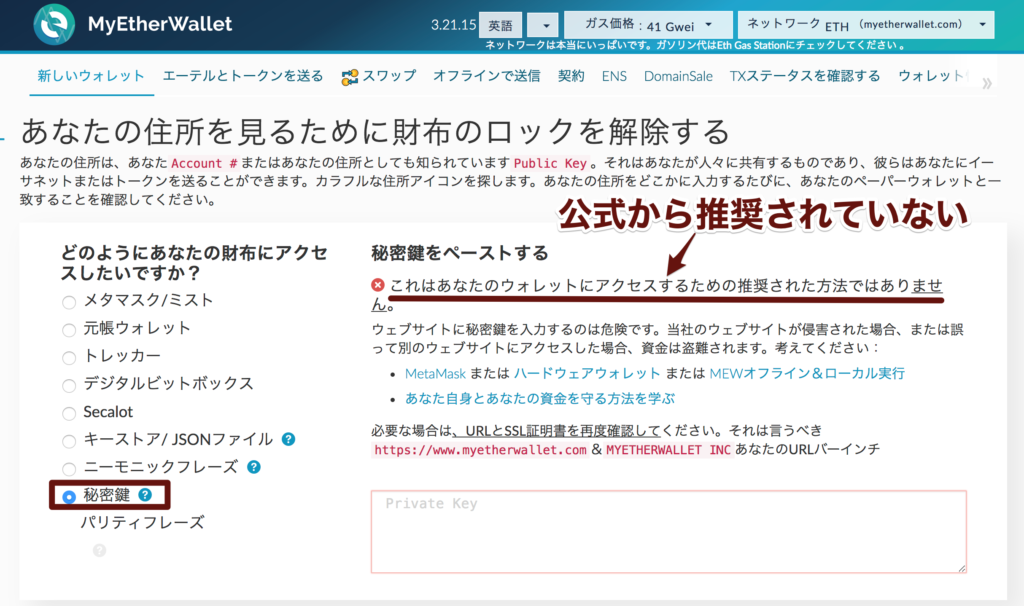Click red error icon in the warning

tap(377, 285)
